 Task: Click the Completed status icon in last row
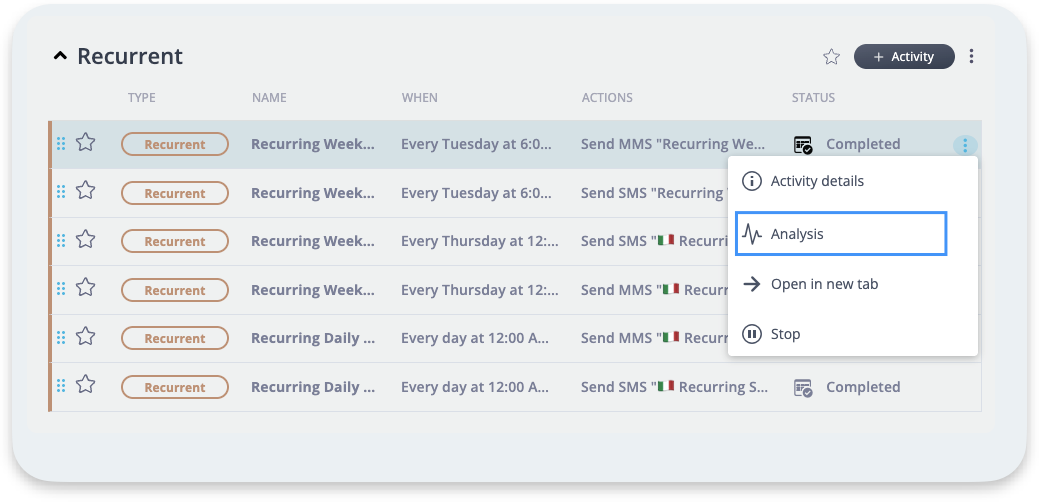pos(803,388)
